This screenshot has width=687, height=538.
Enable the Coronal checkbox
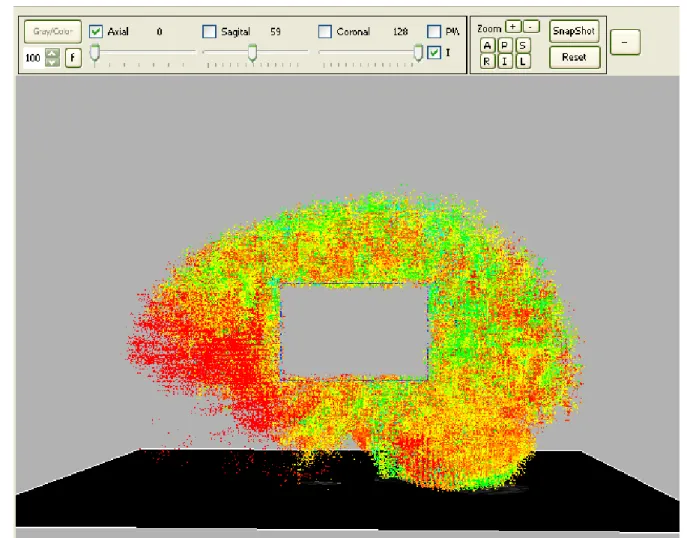[325, 32]
